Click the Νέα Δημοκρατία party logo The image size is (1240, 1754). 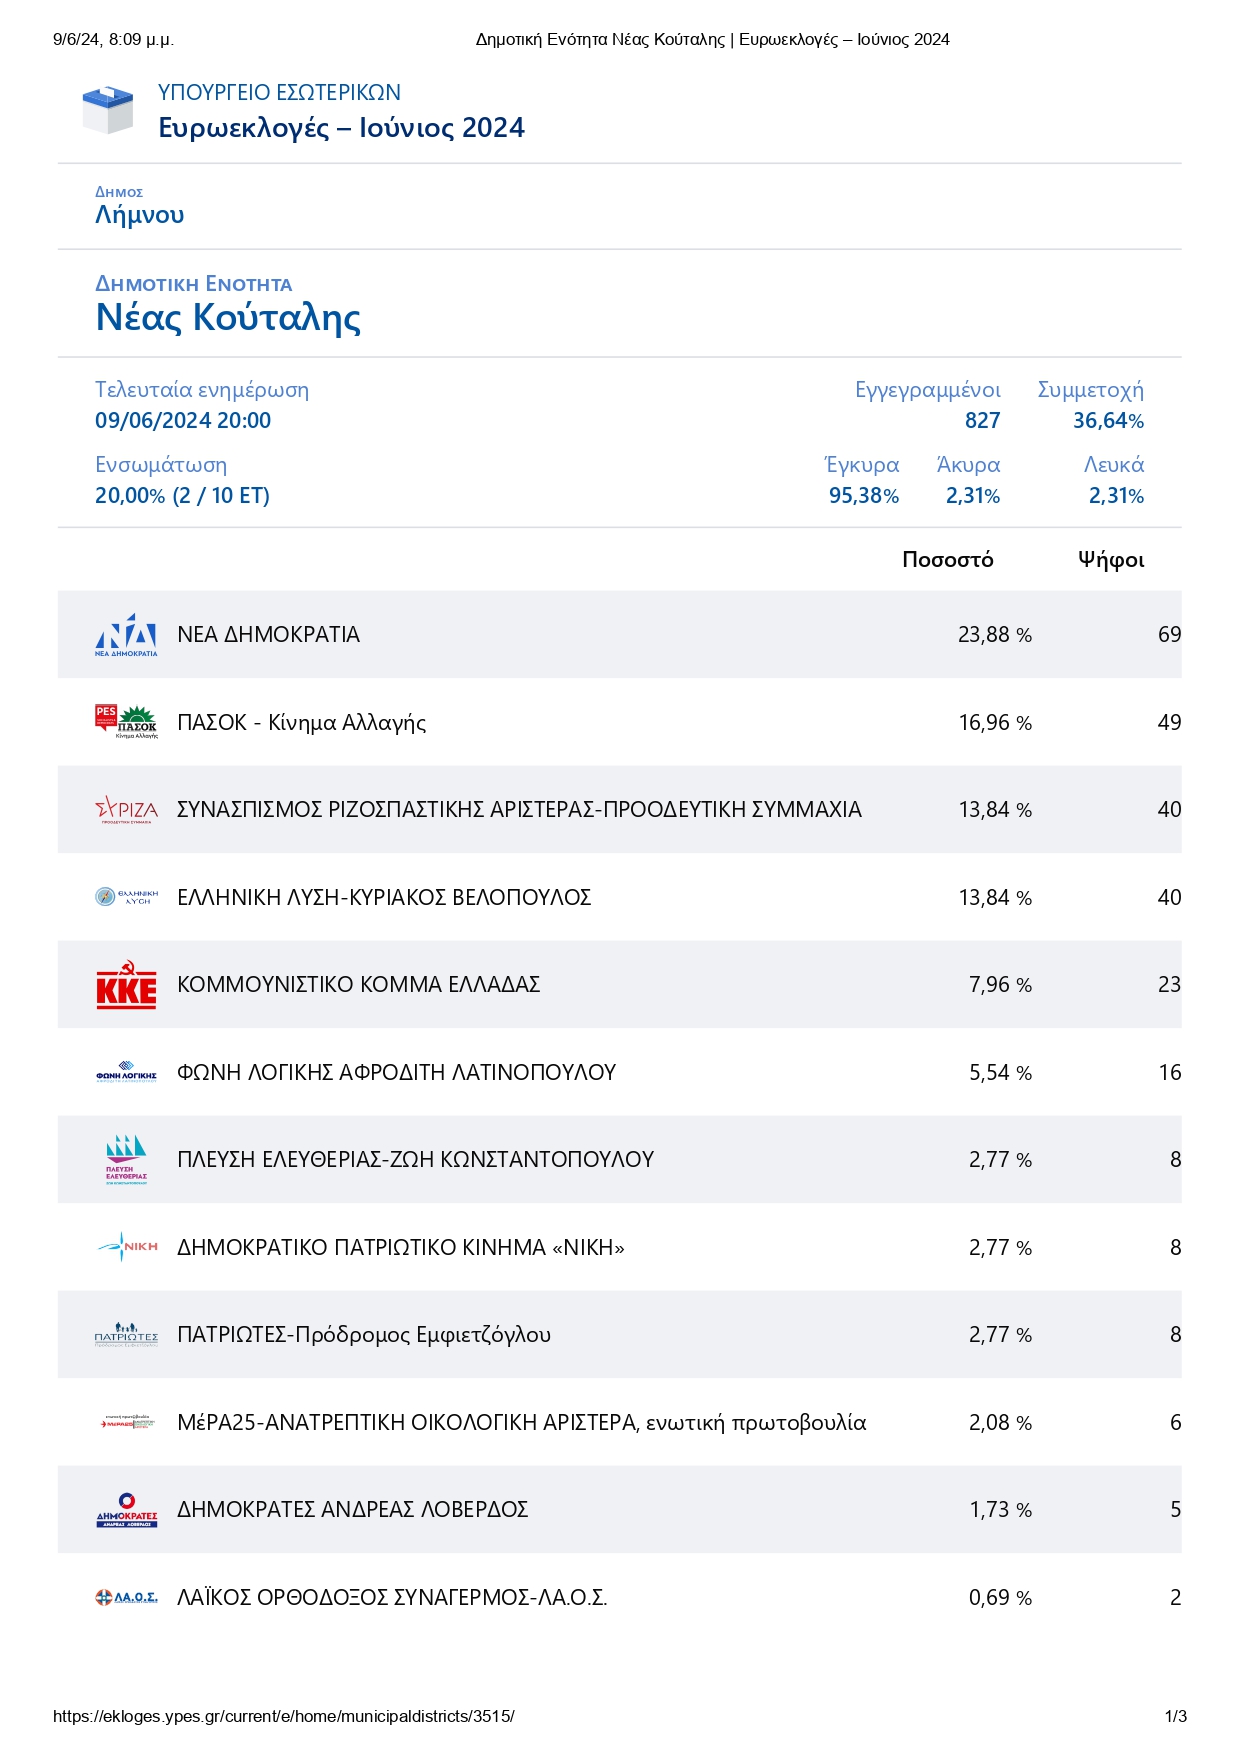[x=126, y=635]
